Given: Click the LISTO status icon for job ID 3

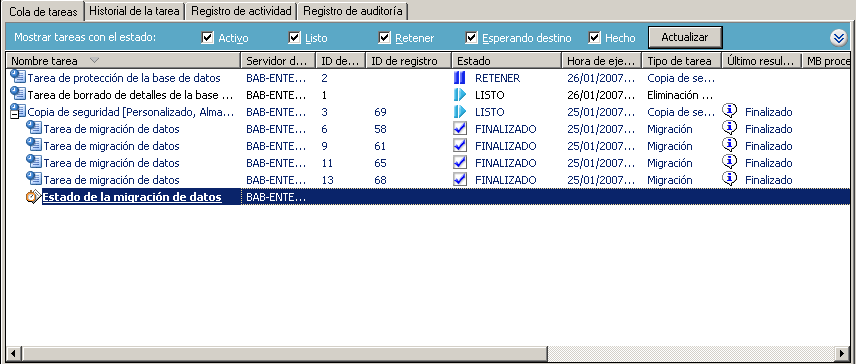Looking at the screenshot, I should pos(460,111).
